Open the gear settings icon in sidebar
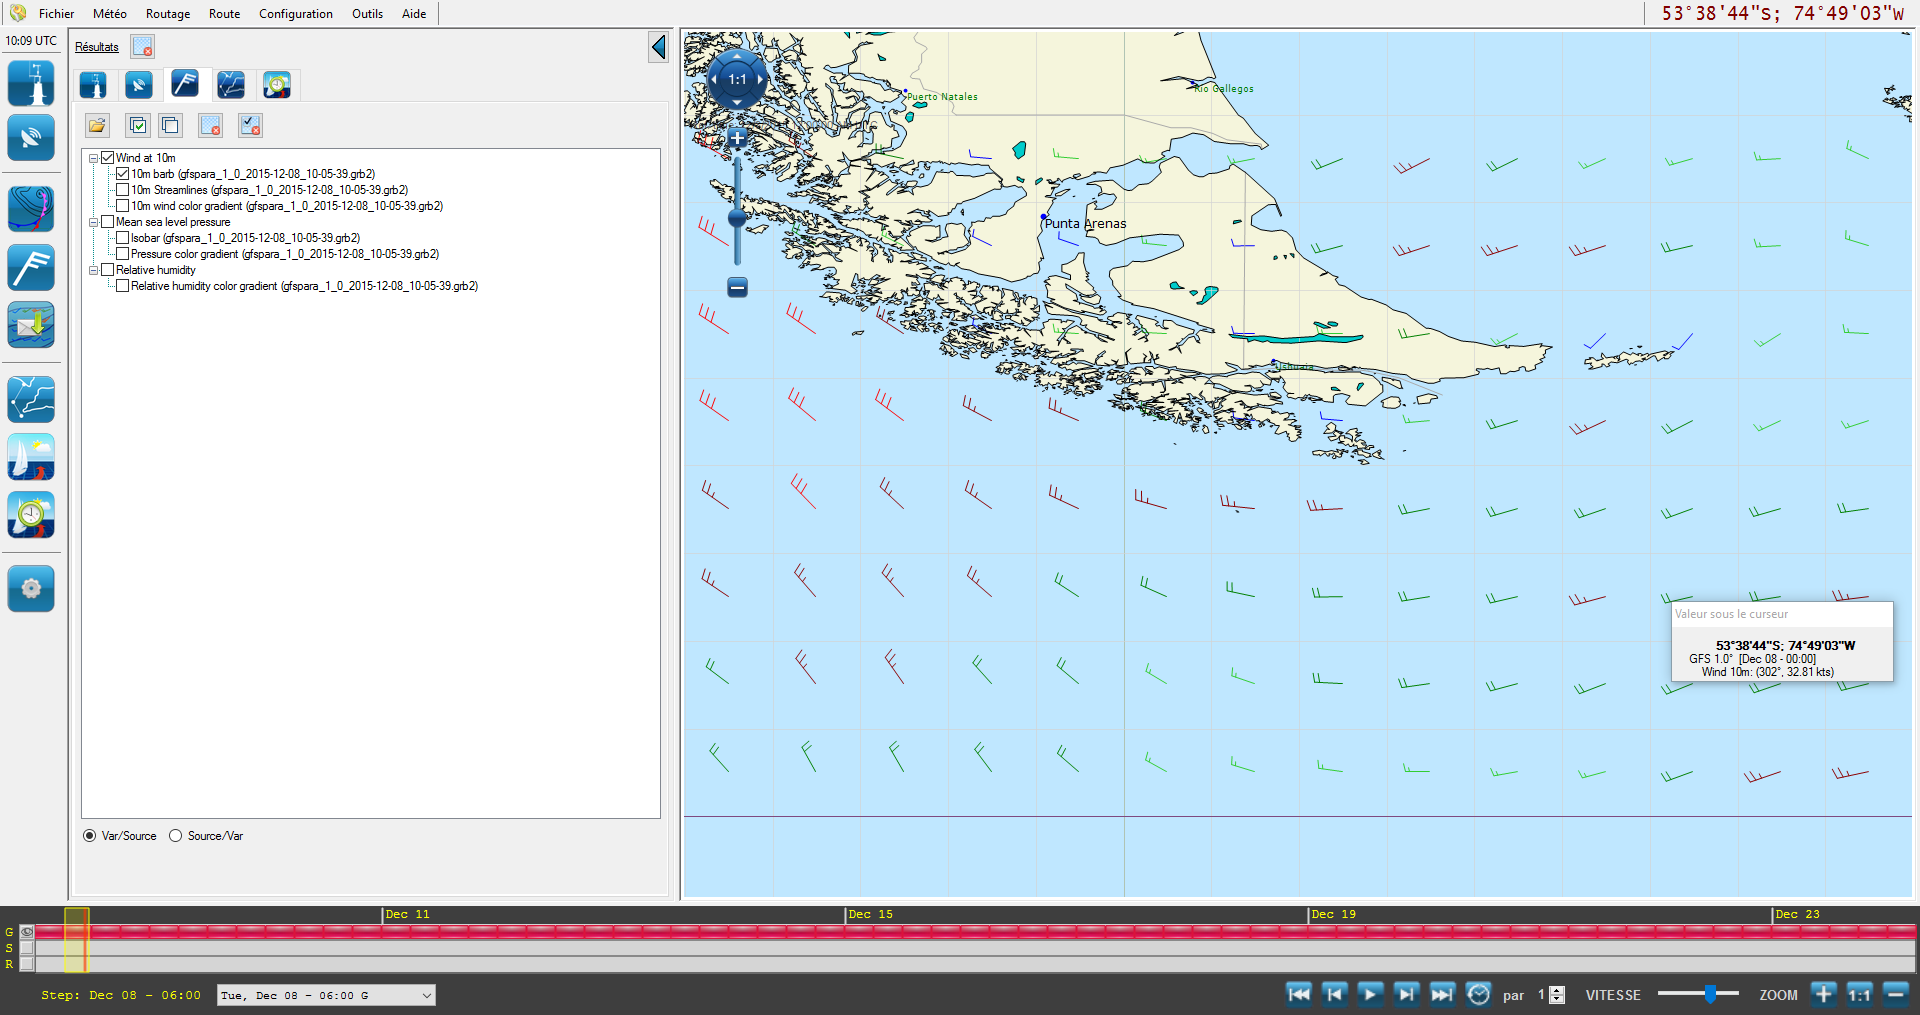The width and height of the screenshot is (1920, 1015). [31, 588]
